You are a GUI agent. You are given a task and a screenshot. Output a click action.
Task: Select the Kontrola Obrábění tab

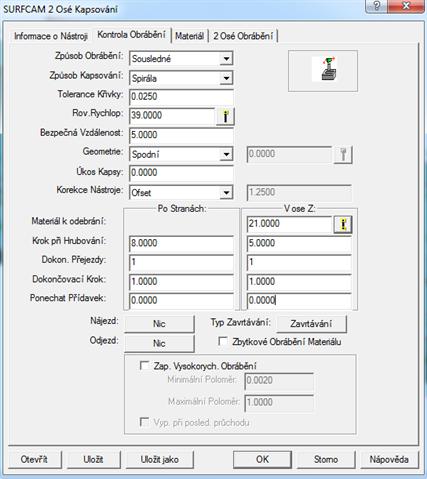[x=131, y=35]
